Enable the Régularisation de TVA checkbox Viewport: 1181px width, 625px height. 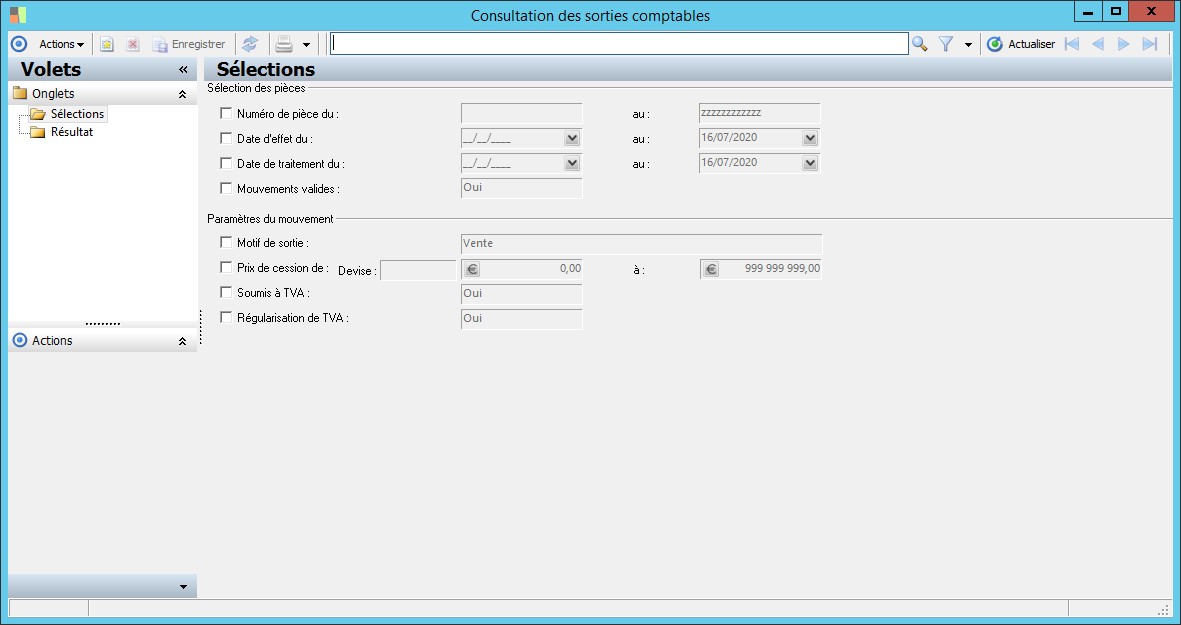click(226, 317)
